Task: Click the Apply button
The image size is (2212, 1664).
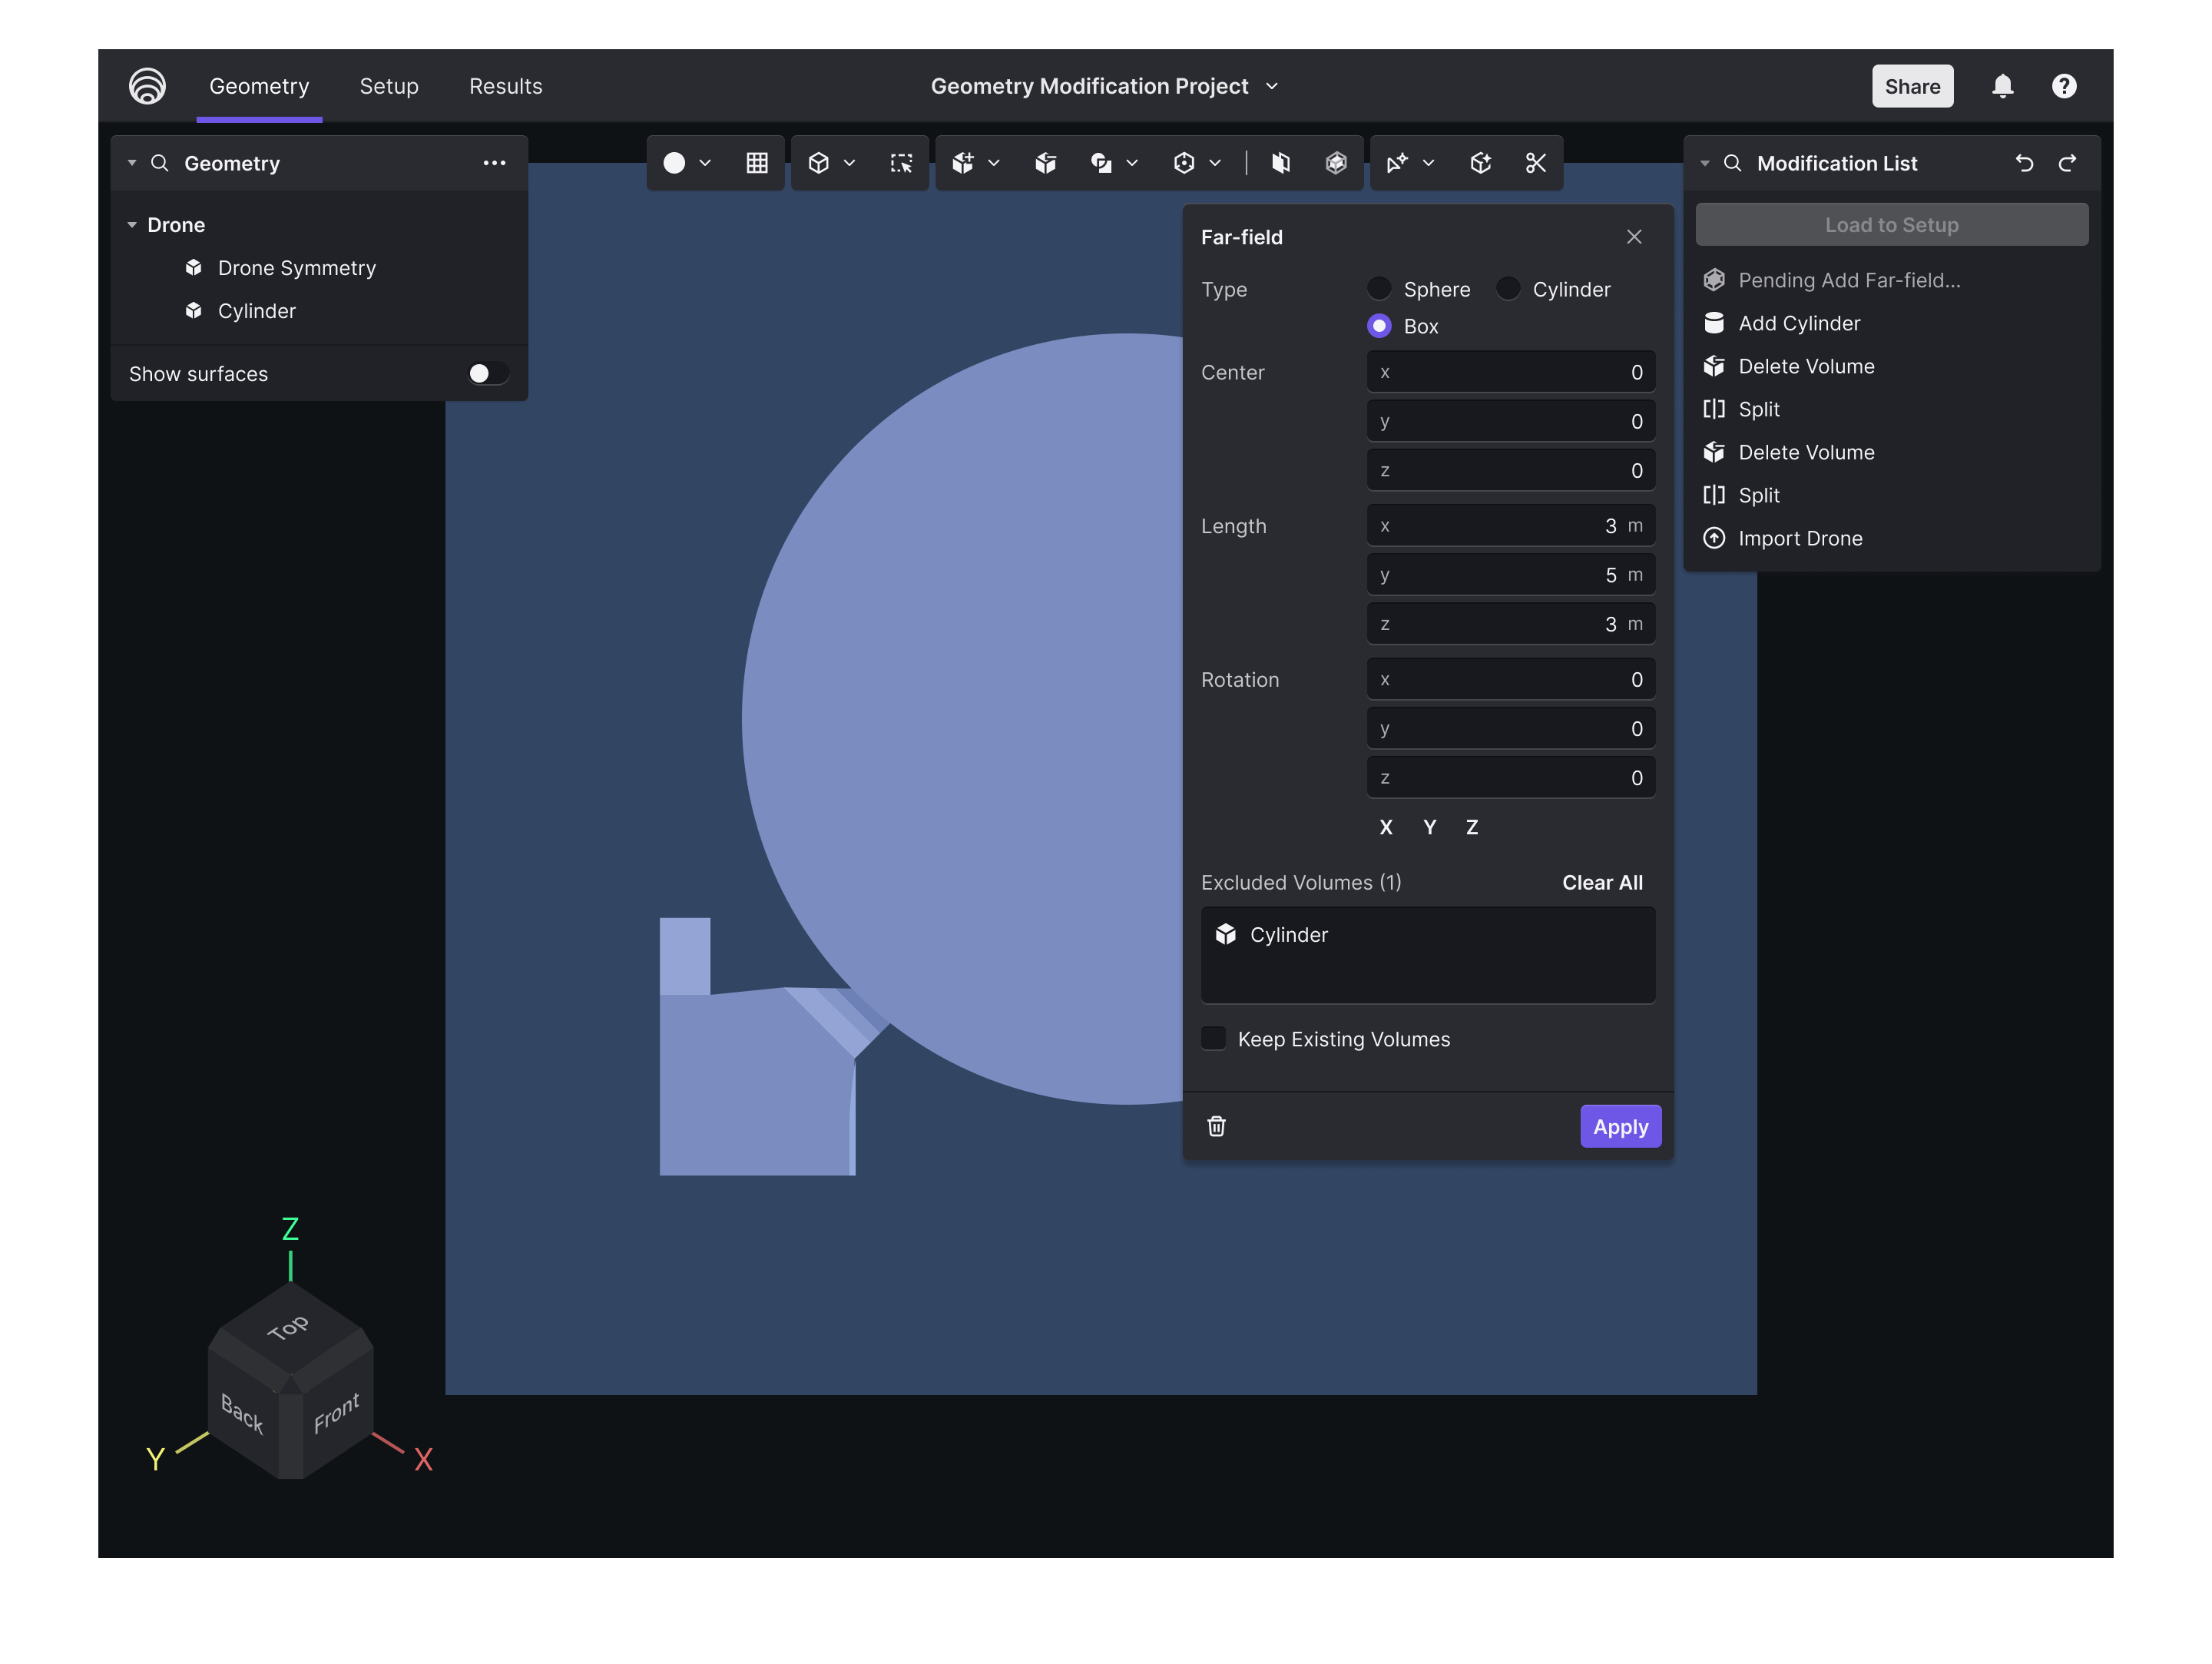Action: [x=1620, y=1126]
